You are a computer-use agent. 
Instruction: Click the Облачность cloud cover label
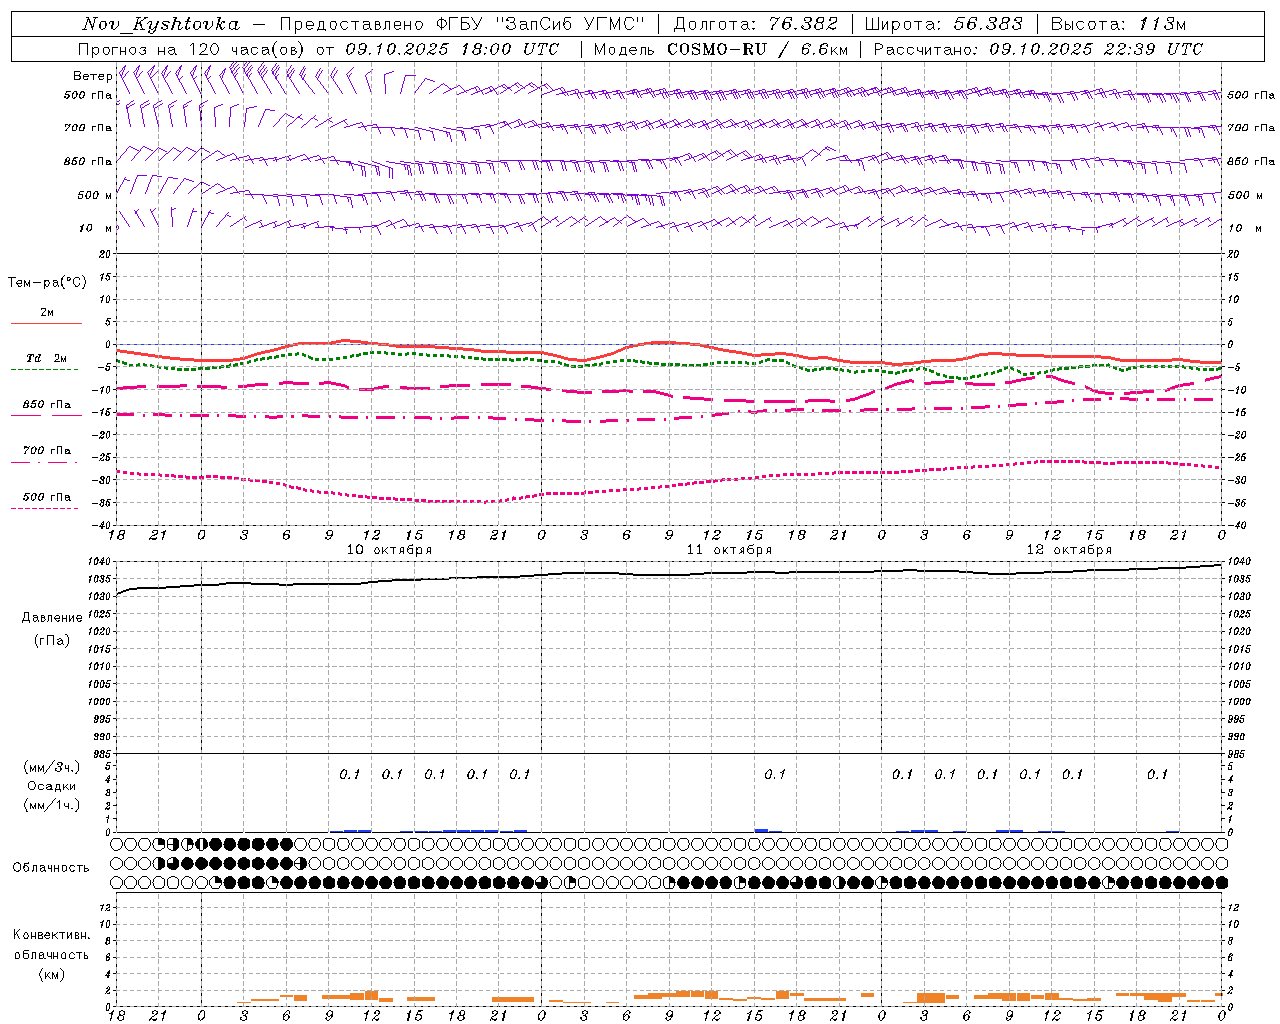coord(51,867)
